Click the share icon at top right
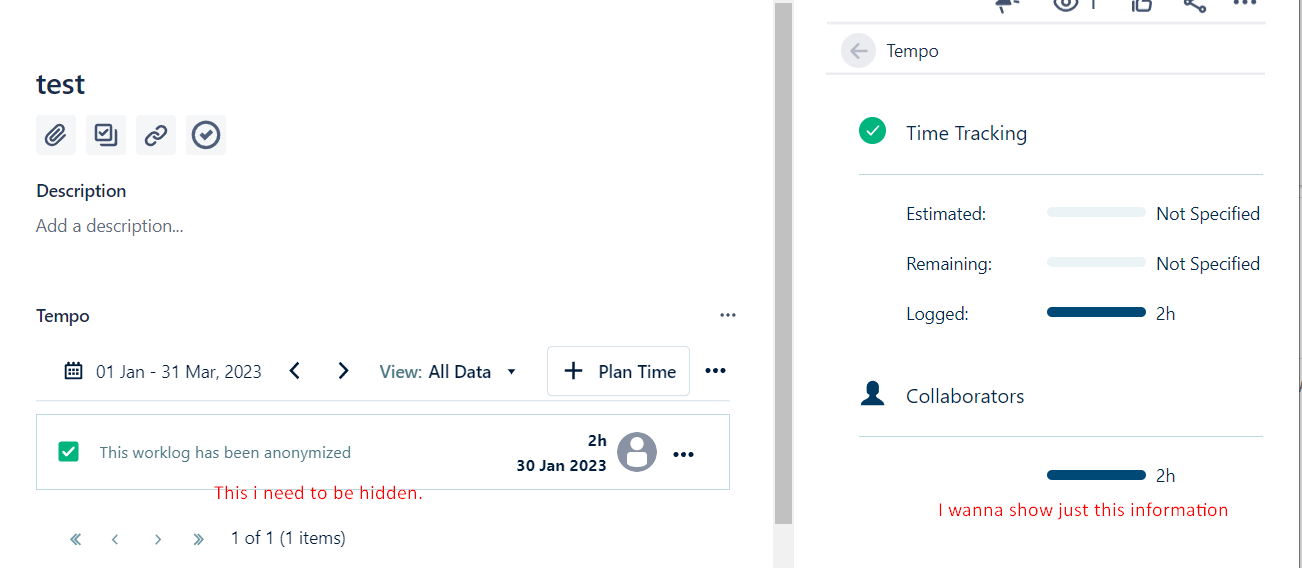The height and width of the screenshot is (568, 1302). pos(1195,4)
